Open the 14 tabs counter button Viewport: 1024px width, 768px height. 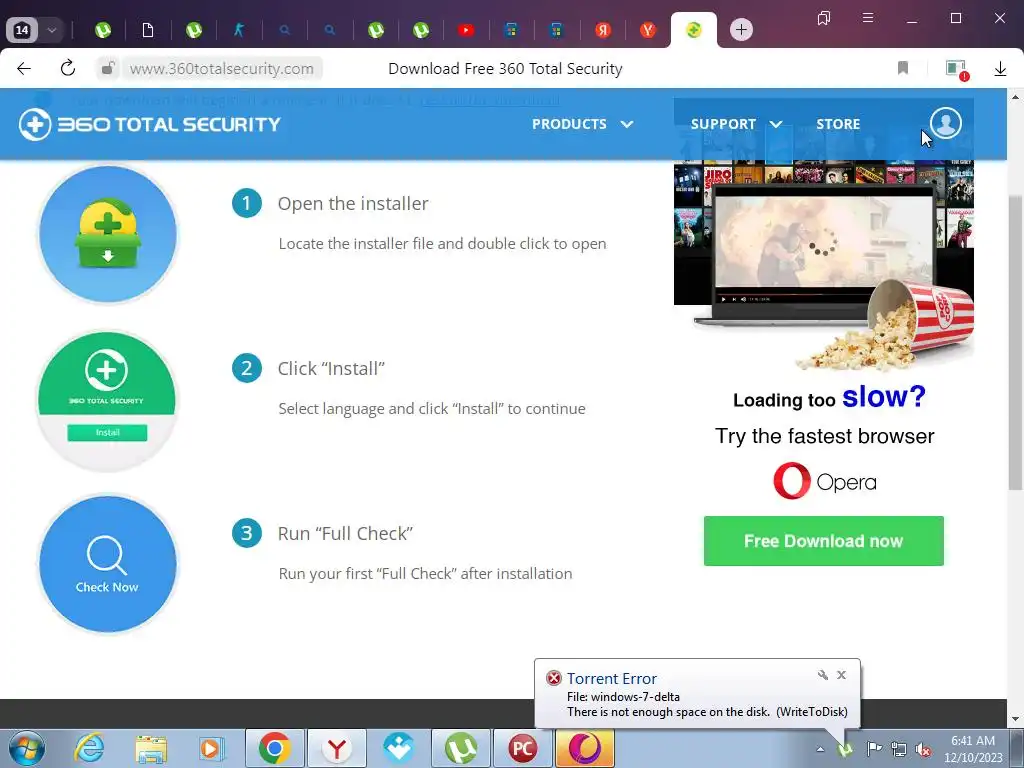(22, 30)
